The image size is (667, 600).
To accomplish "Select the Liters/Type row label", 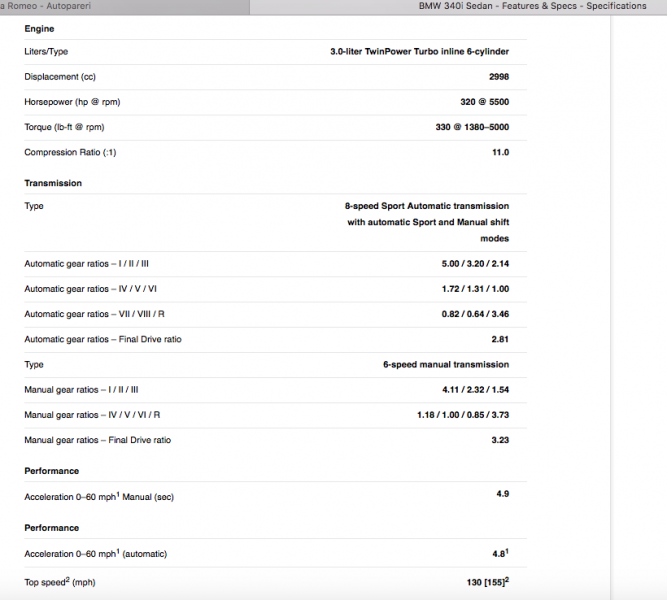I will tap(46, 51).
